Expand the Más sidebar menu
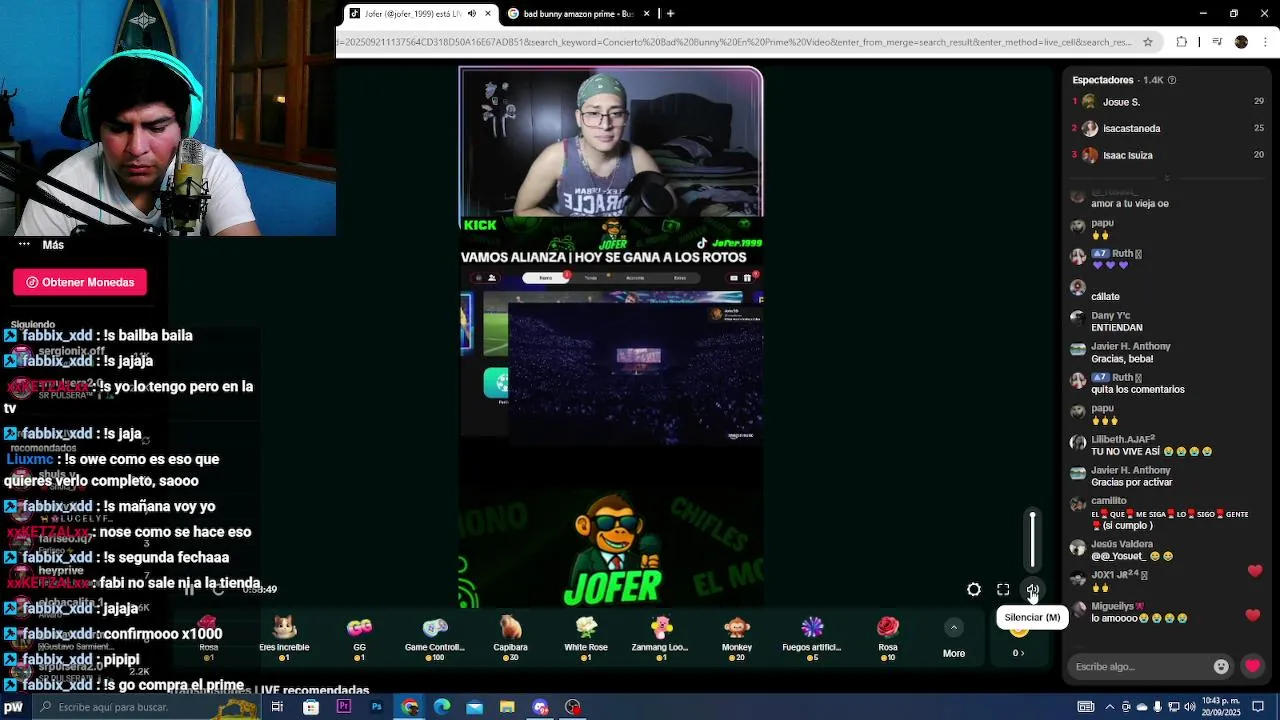This screenshot has height=720, width=1280. tap(40, 245)
